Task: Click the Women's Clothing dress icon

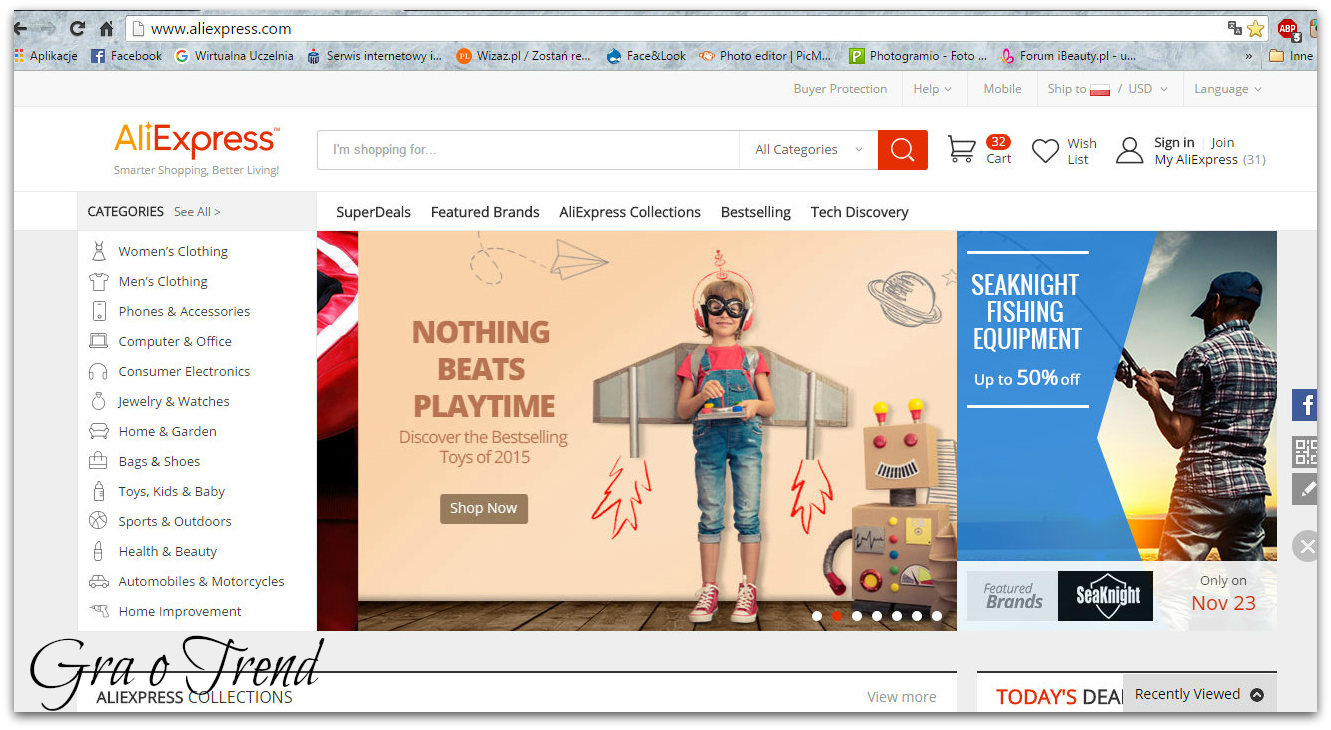Action: click(98, 251)
